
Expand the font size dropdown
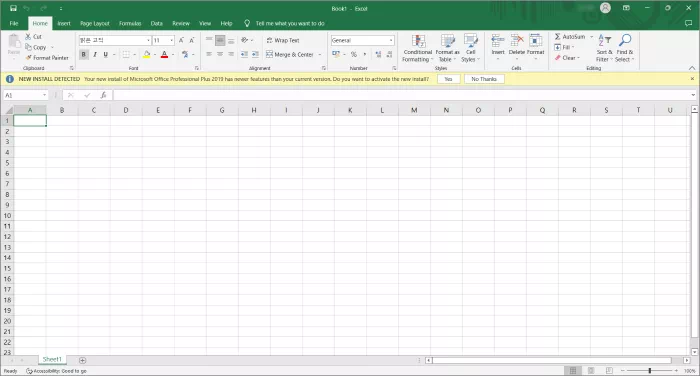coord(171,40)
